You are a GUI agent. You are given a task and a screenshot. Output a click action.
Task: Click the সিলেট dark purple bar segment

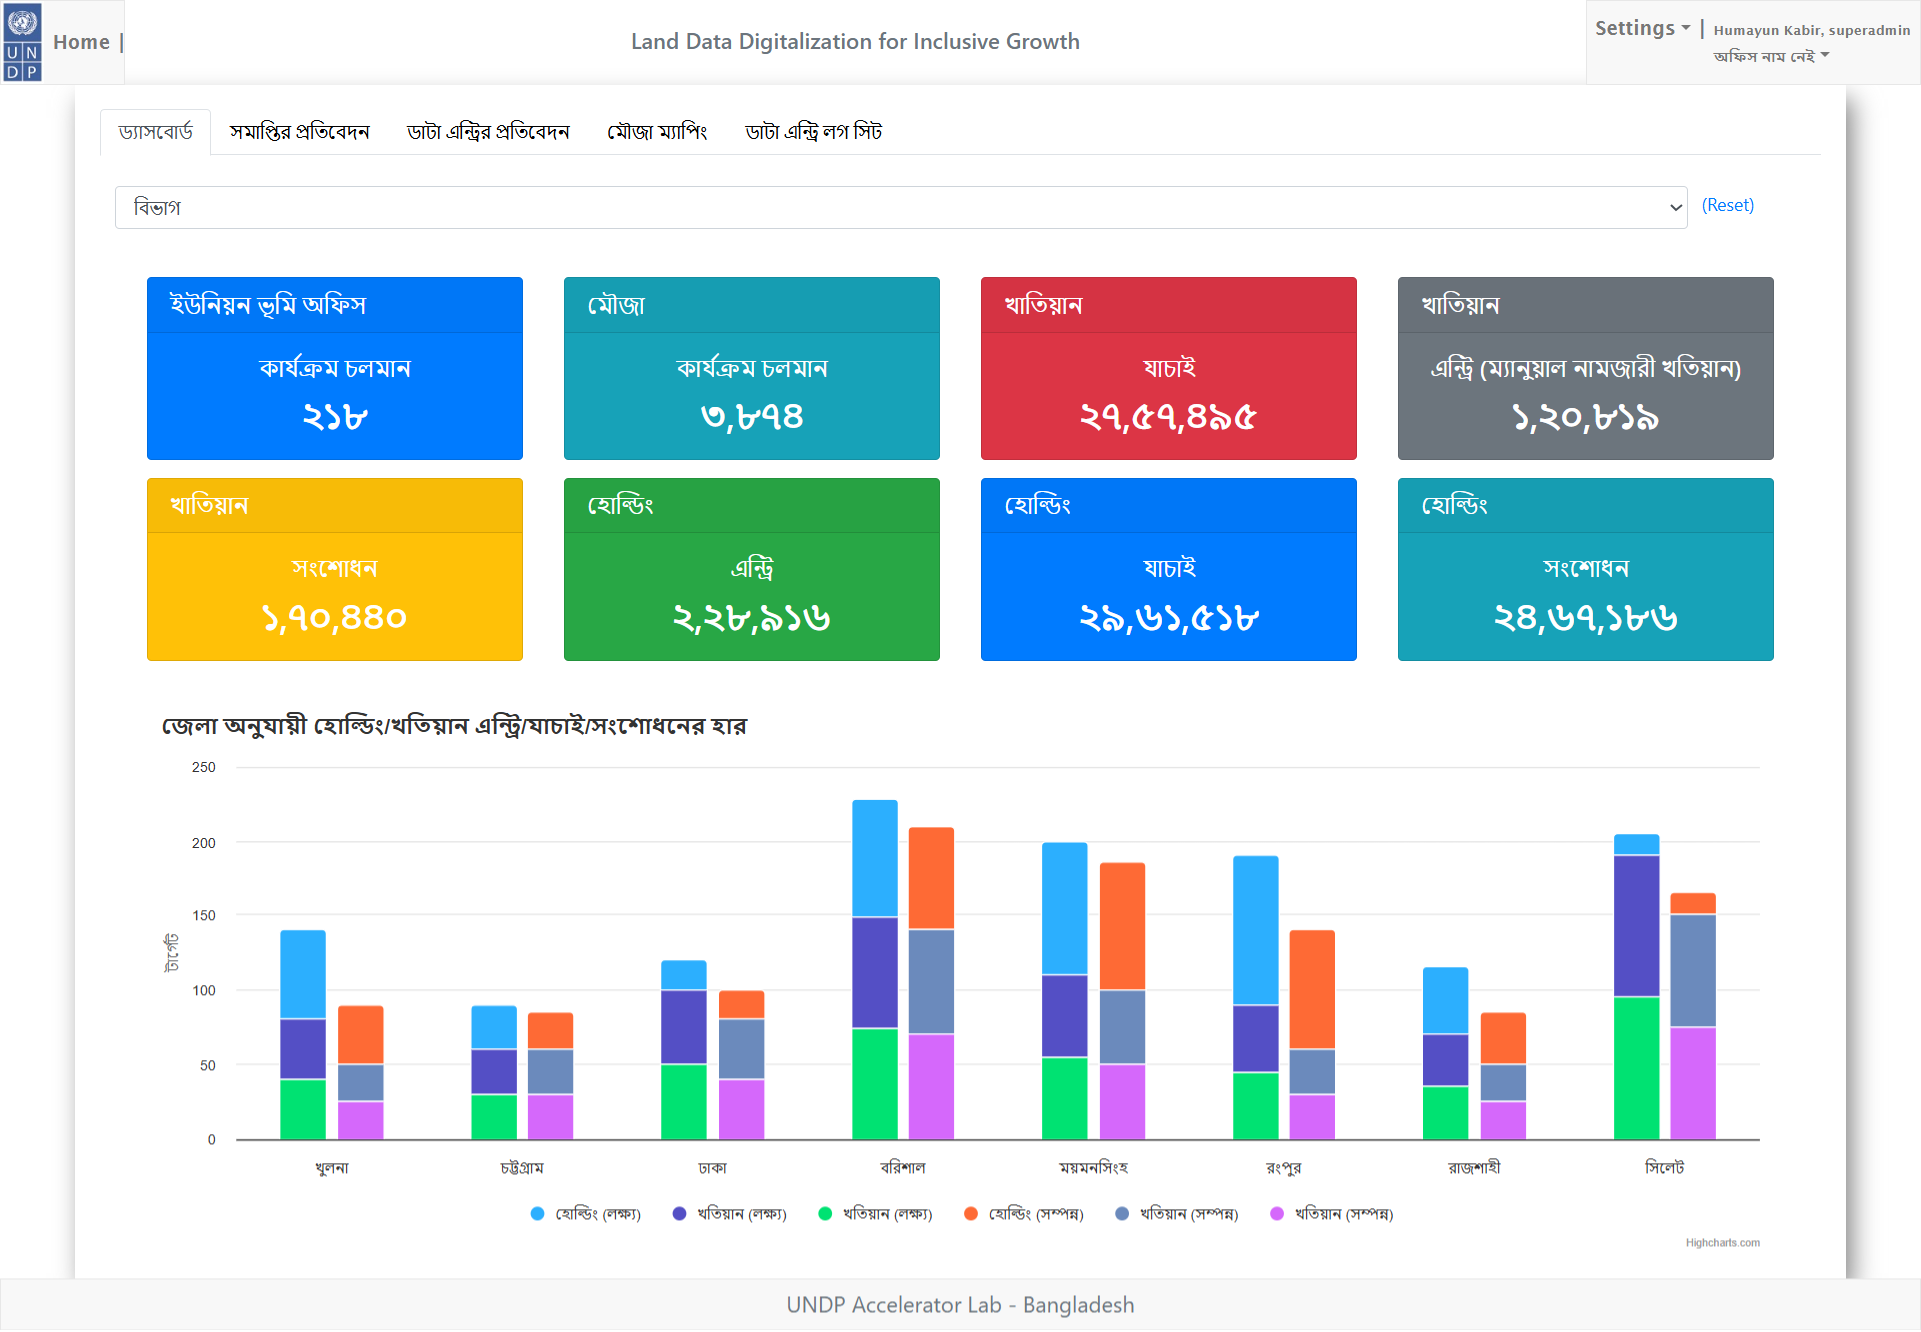(1636, 925)
